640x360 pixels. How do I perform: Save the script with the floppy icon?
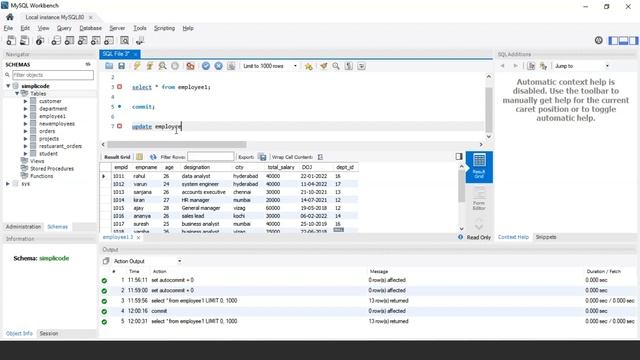pyautogui.click(x=122, y=66)
